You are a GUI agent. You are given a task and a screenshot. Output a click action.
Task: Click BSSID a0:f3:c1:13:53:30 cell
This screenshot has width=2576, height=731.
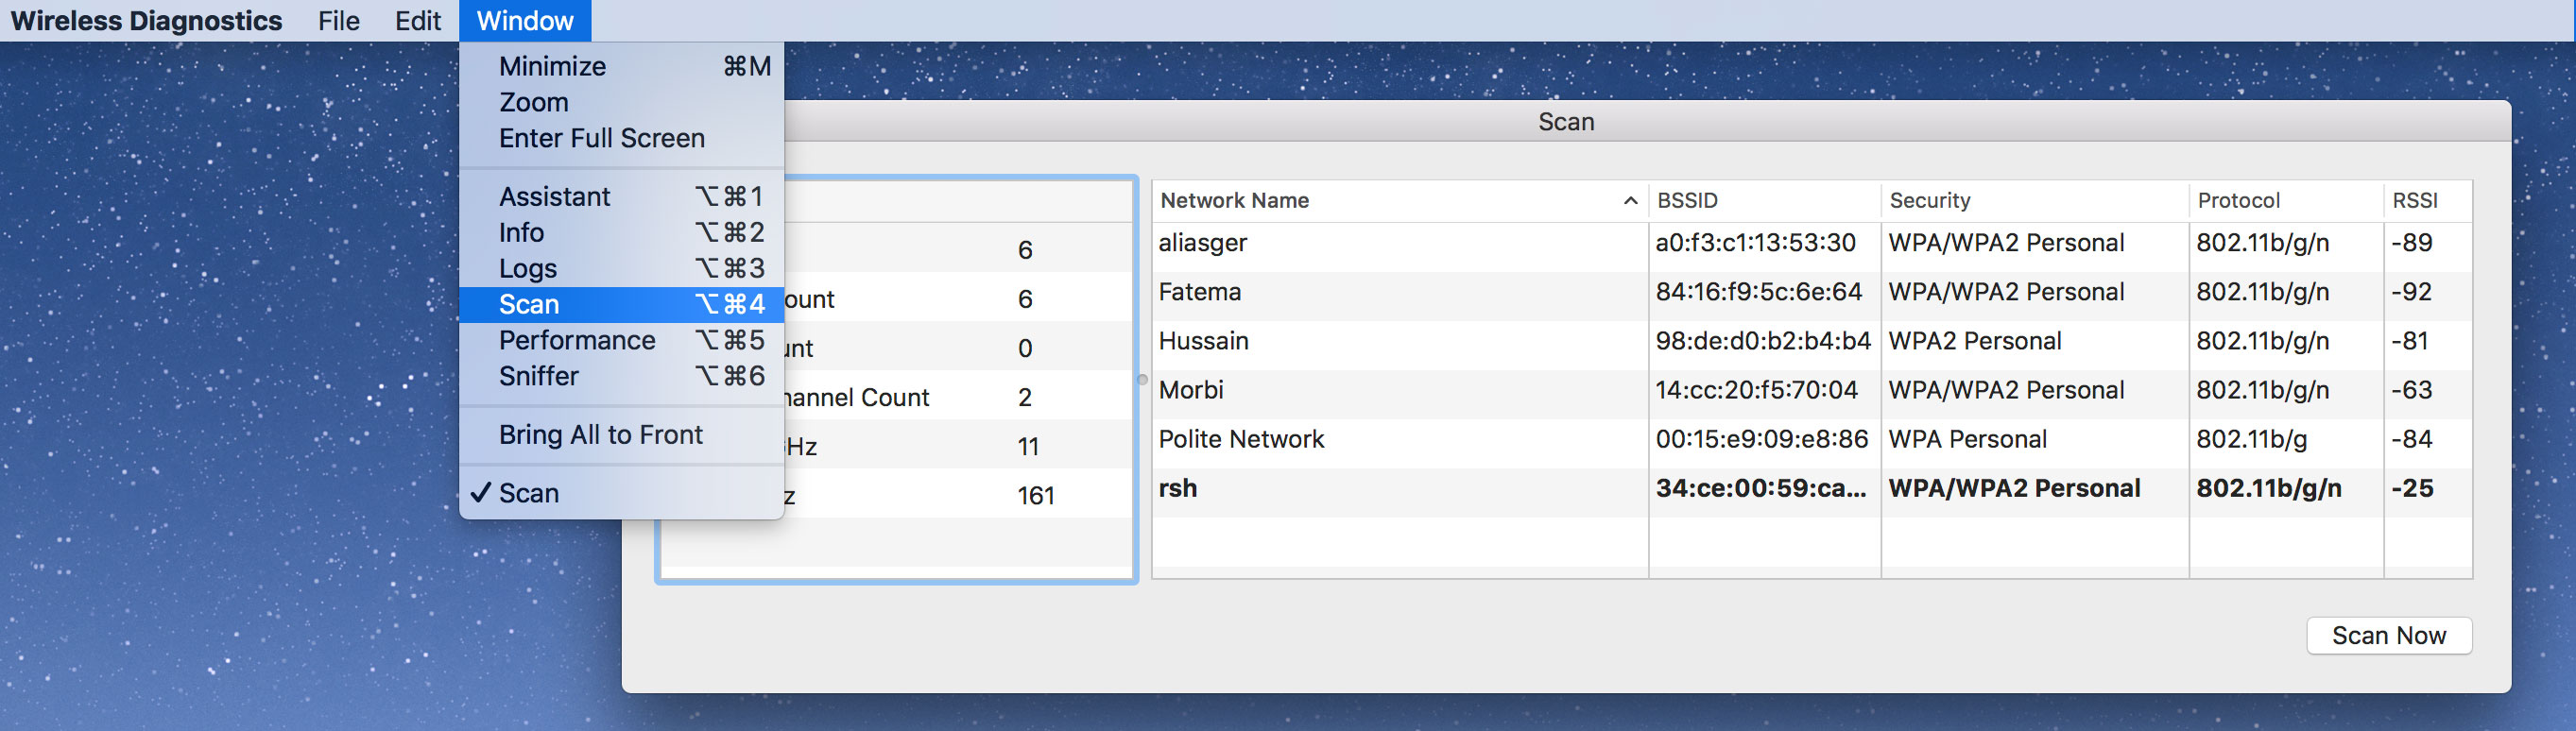click(1755, 243)
